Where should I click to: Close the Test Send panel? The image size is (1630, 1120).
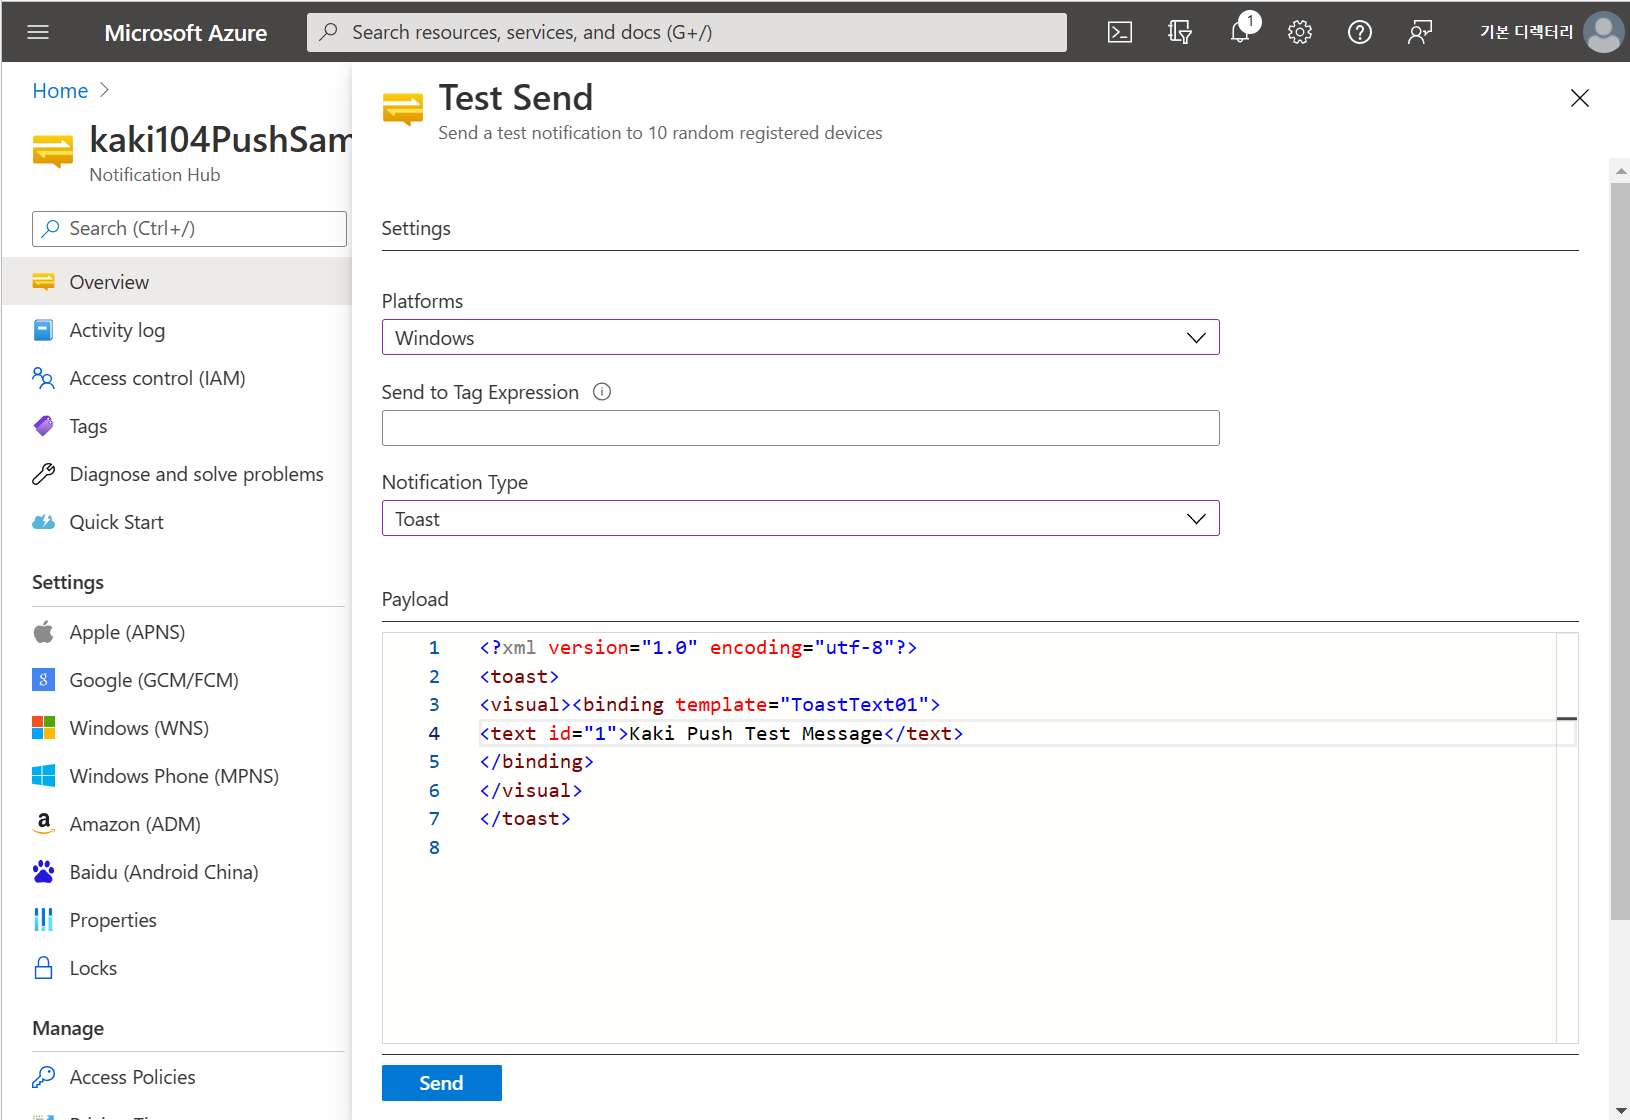tap(1580, 98)
